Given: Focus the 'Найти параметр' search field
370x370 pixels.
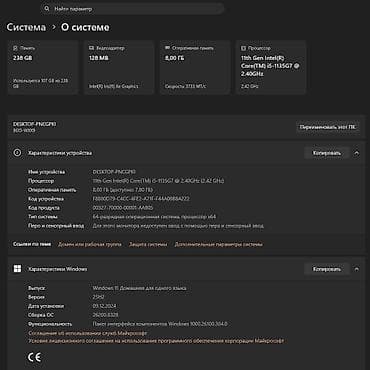Looking at the screenshot, I should pyautogui.click(x=133, y=9).
